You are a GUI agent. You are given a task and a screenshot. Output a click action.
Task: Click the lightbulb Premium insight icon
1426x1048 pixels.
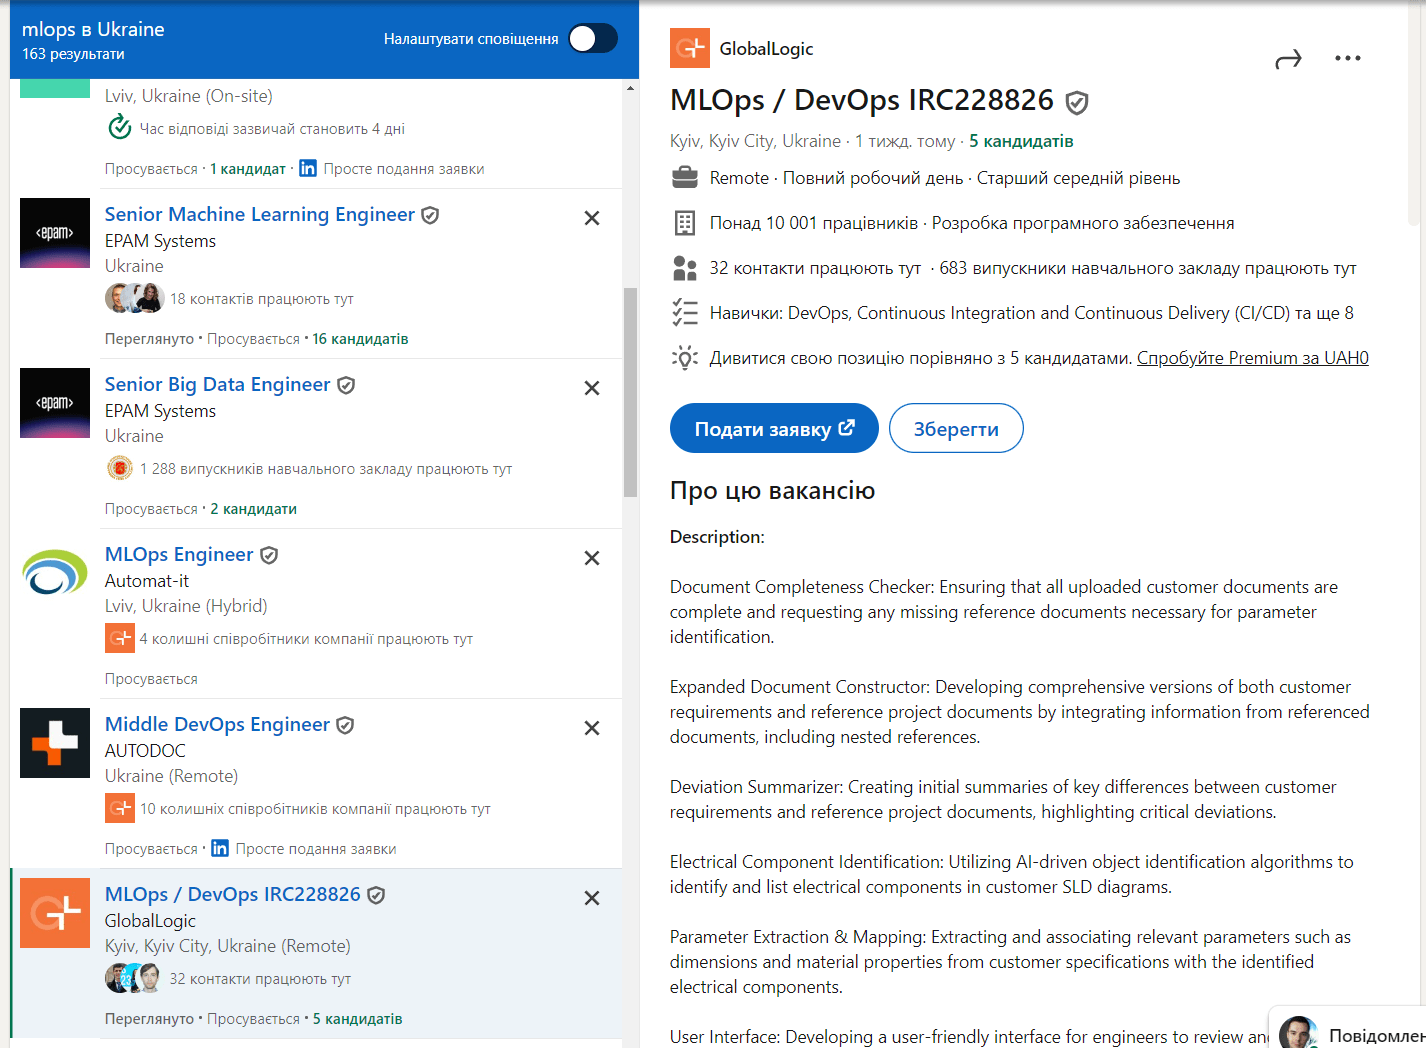tap(685, 358)
